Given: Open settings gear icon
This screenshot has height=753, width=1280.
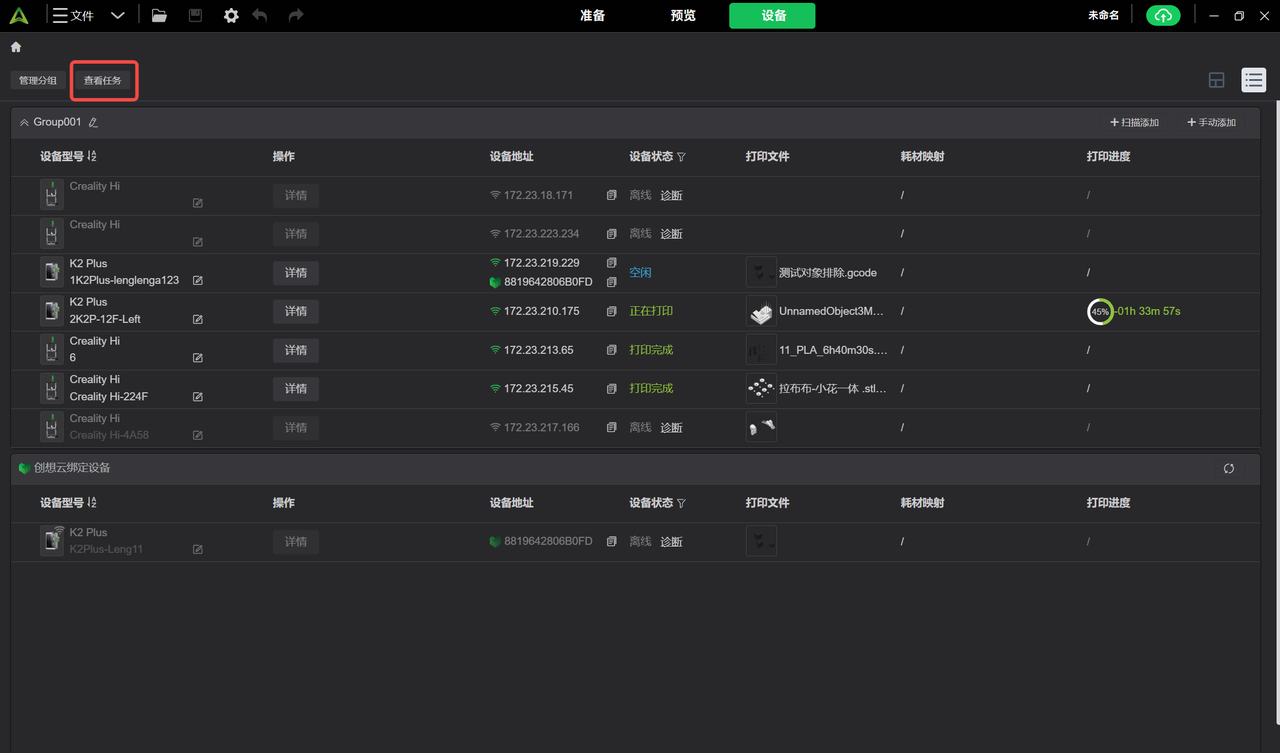Looking at the screenshot, I should 231,16.
